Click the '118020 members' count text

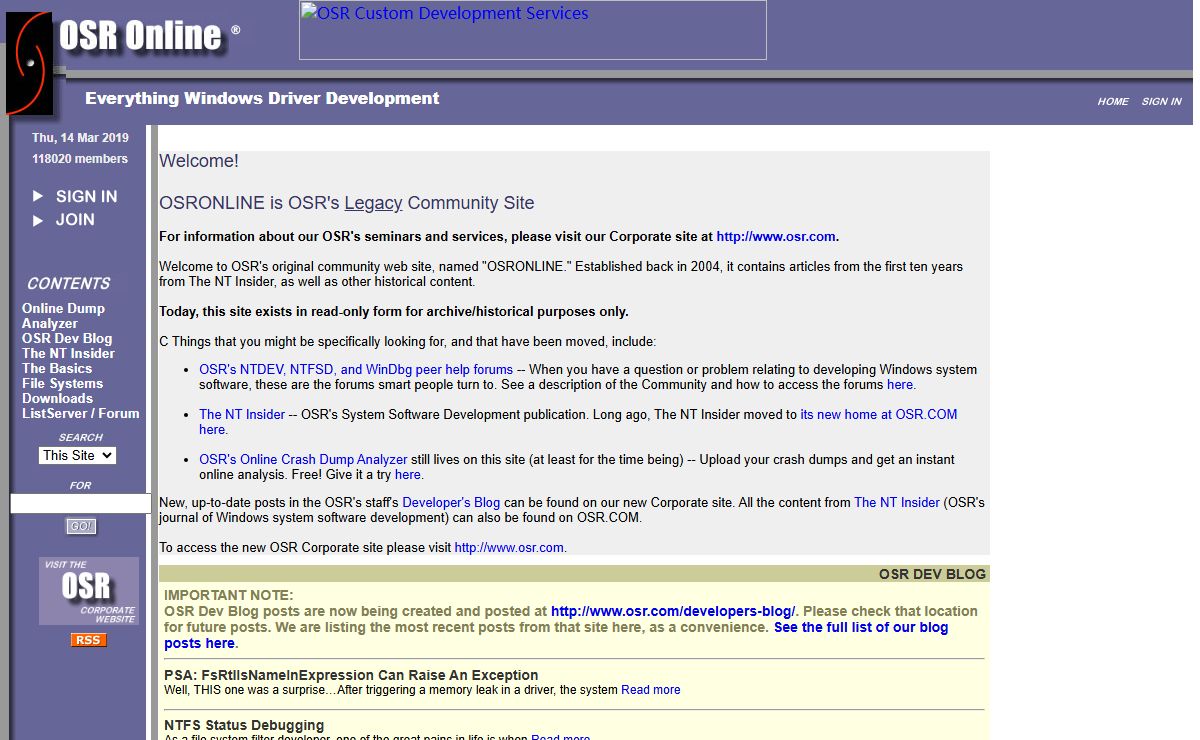point(80,159)
